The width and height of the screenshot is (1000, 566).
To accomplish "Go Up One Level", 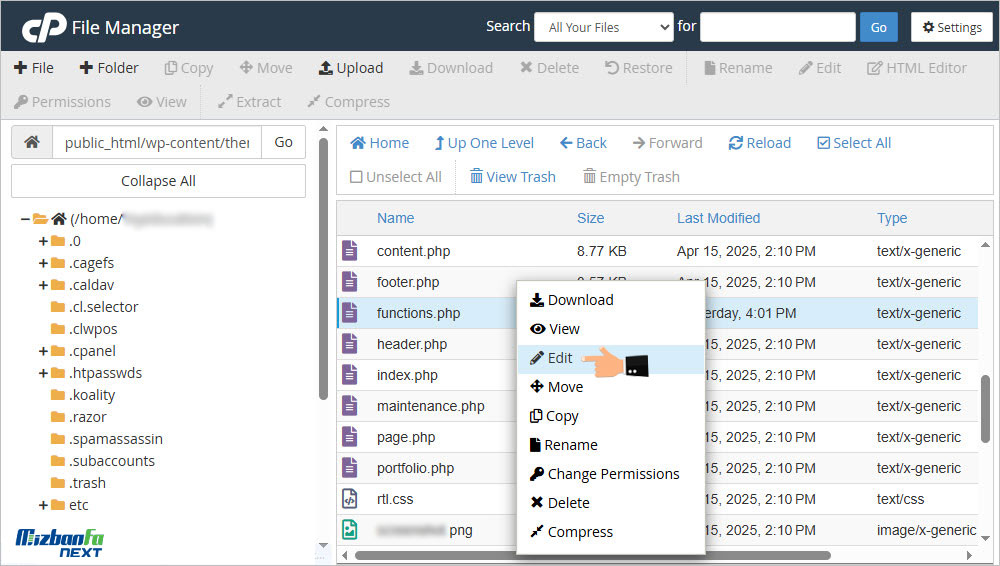I will tap(484, 143).
